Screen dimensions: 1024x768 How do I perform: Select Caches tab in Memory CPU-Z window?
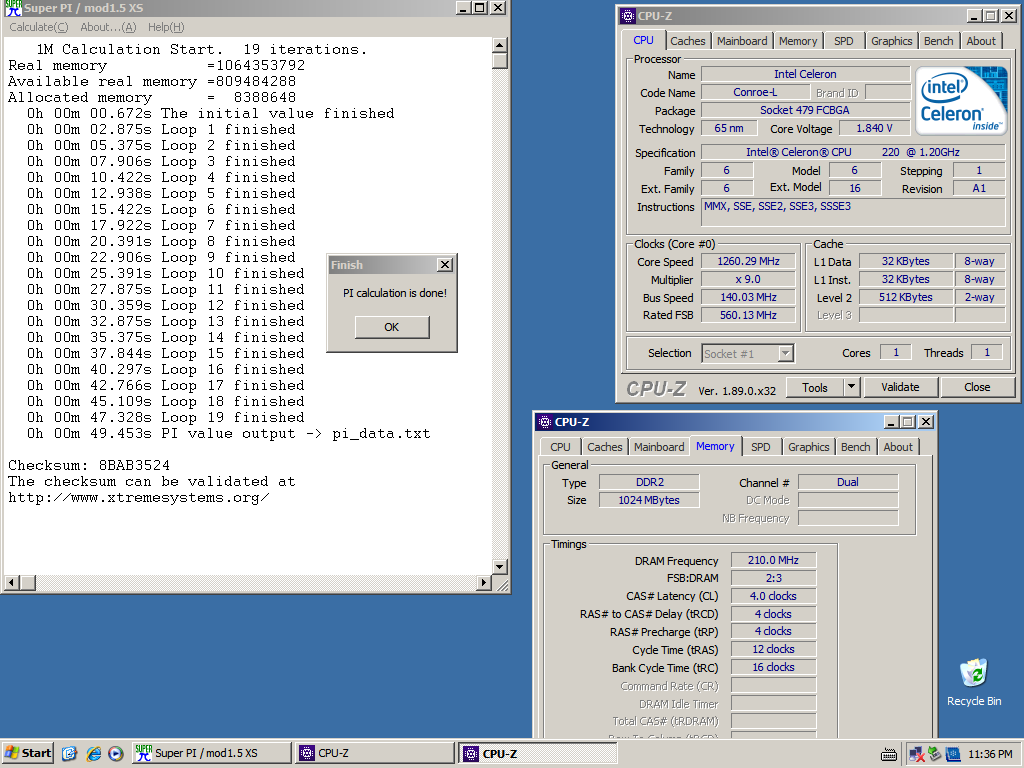tap(605, 447)
